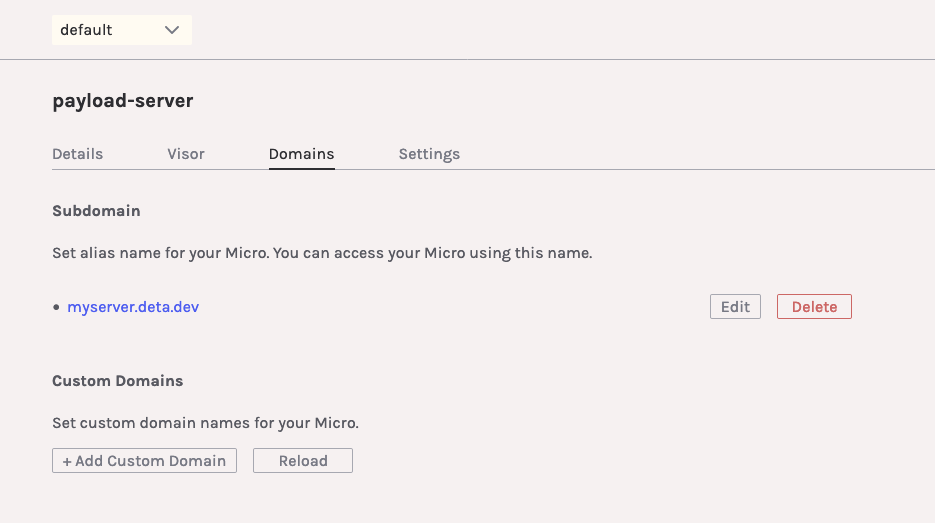The image size is (935, 523).
Task: Edit the myserver.deta.dev subdomain
Action: click(735, 307)
